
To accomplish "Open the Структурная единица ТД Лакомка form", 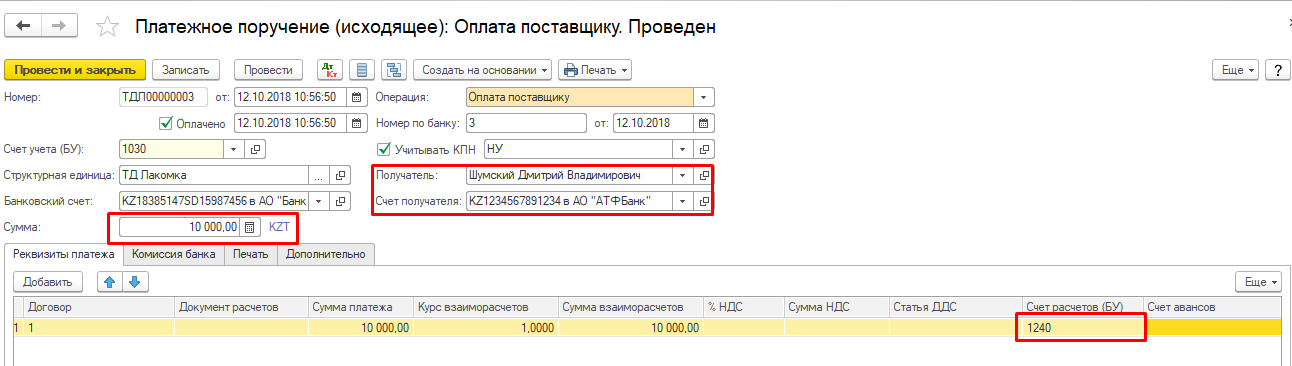I will pos(341,175).
